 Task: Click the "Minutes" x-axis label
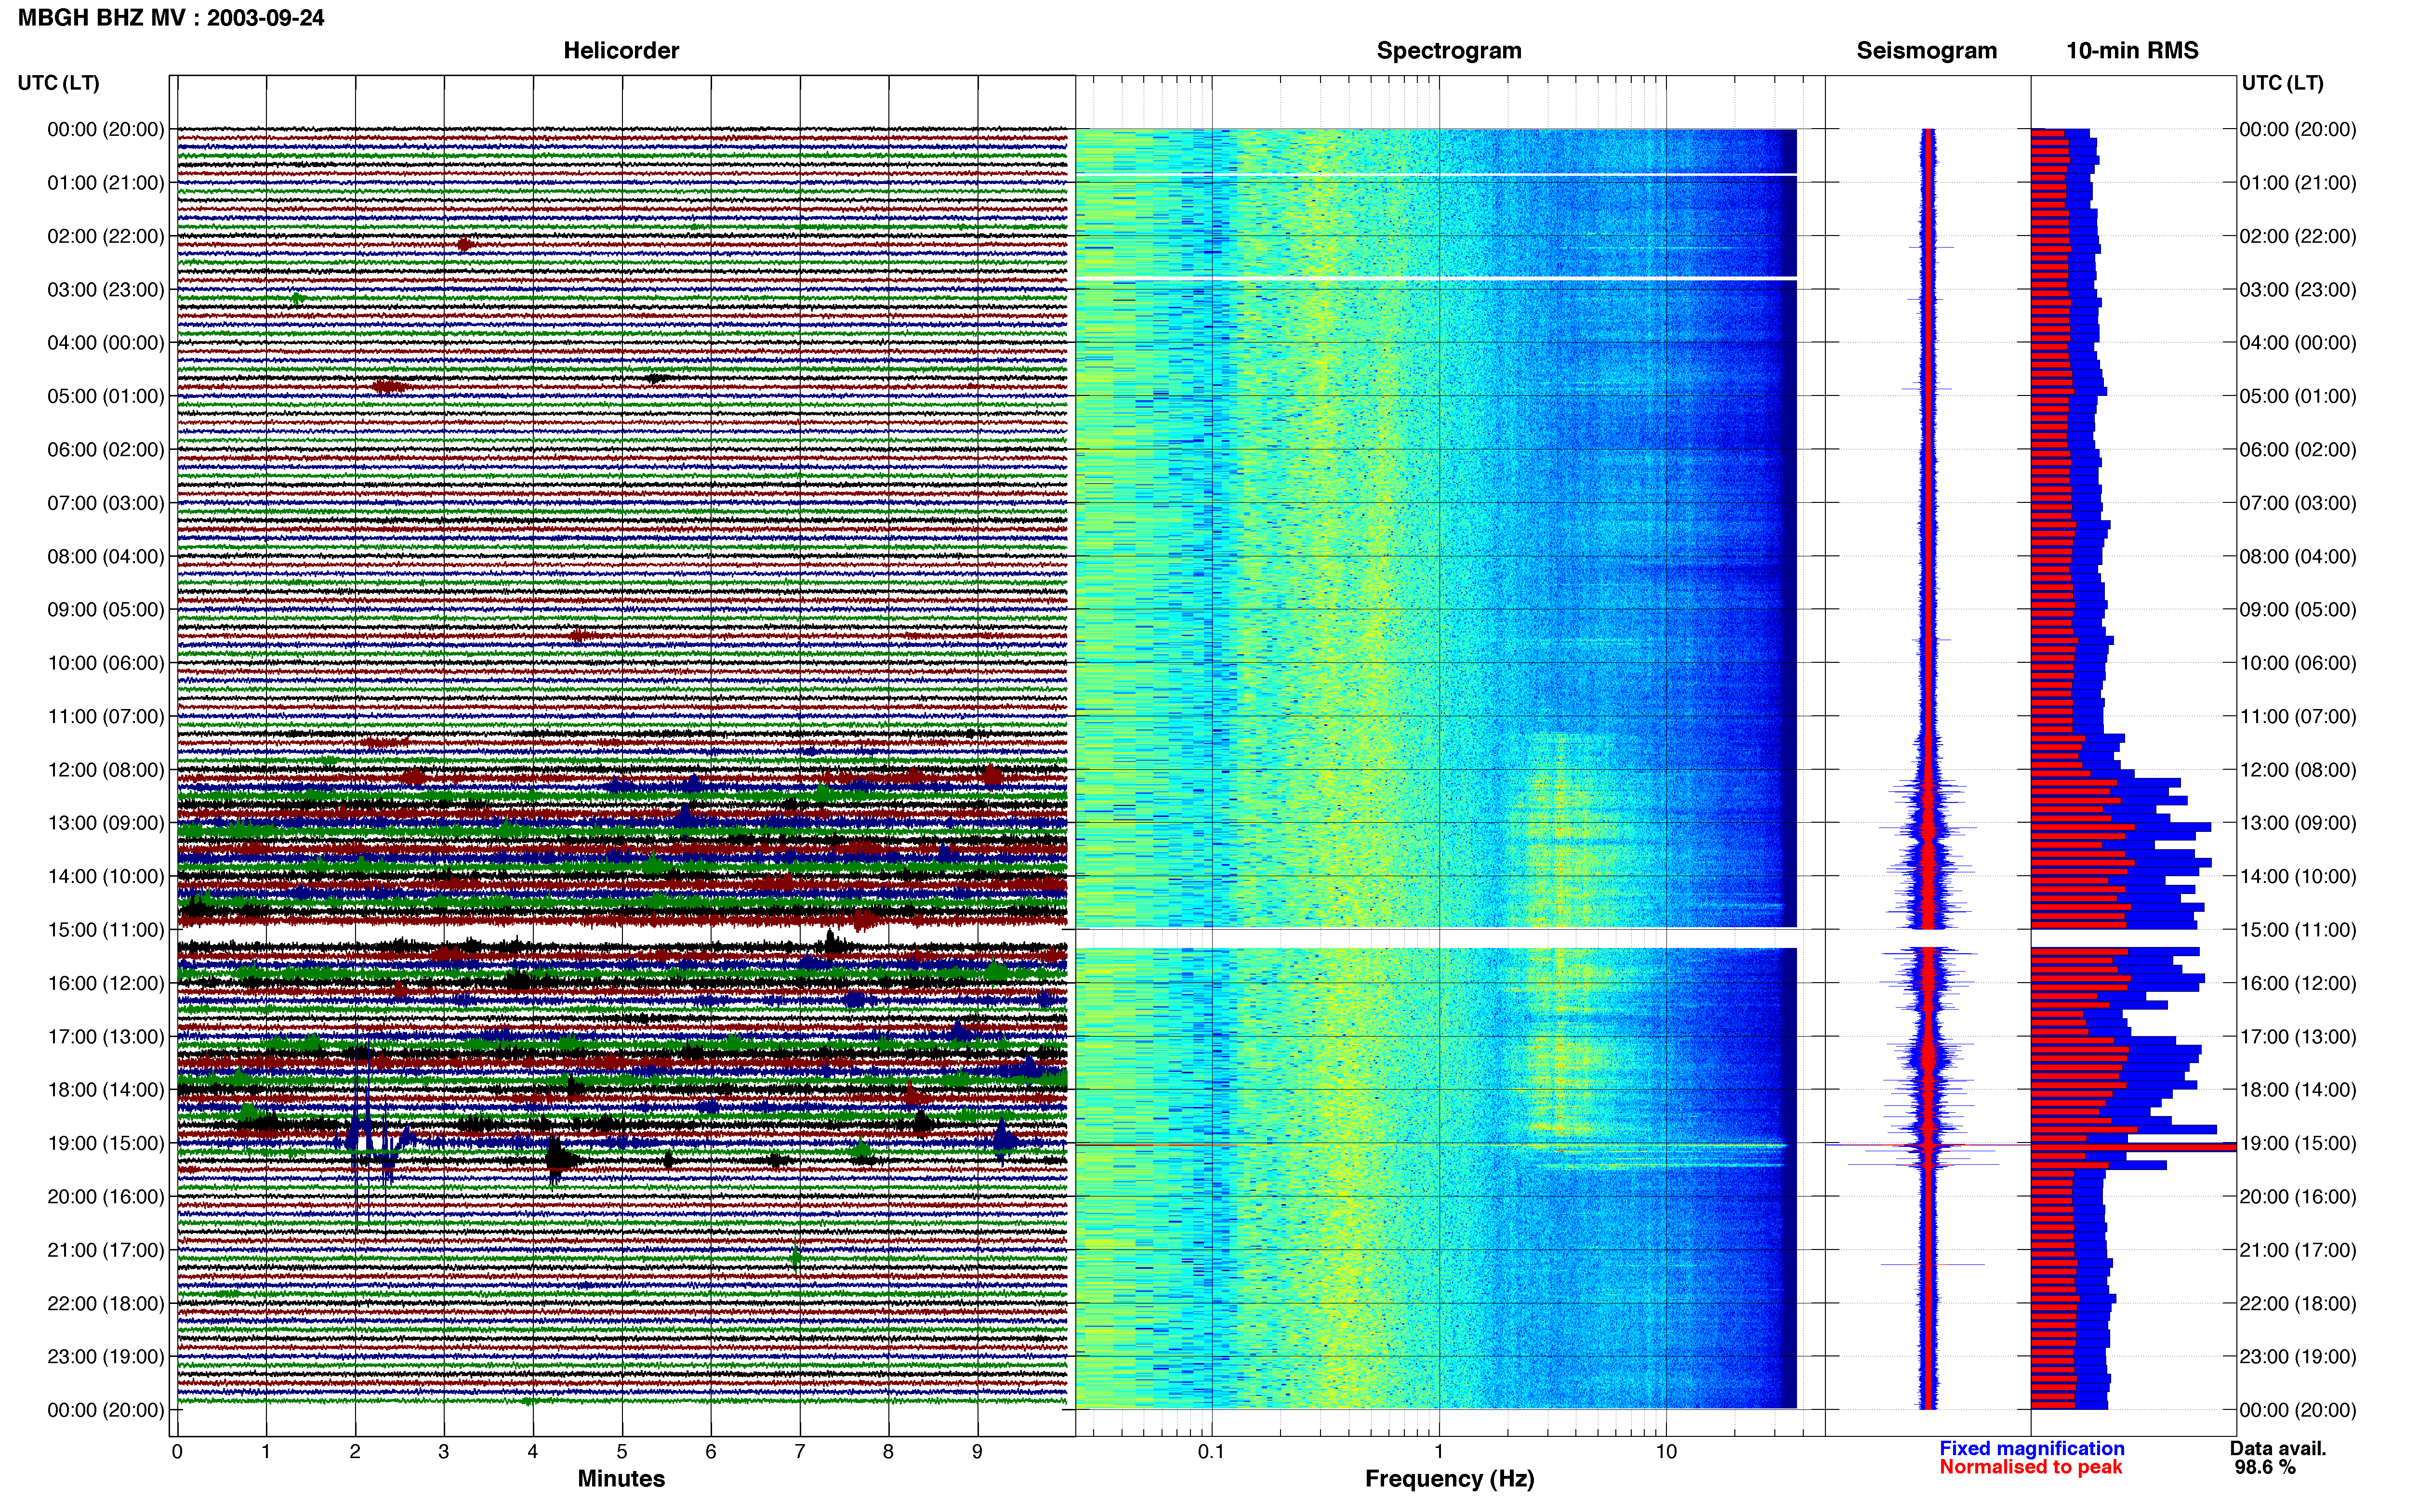[x=621, y=1479]
